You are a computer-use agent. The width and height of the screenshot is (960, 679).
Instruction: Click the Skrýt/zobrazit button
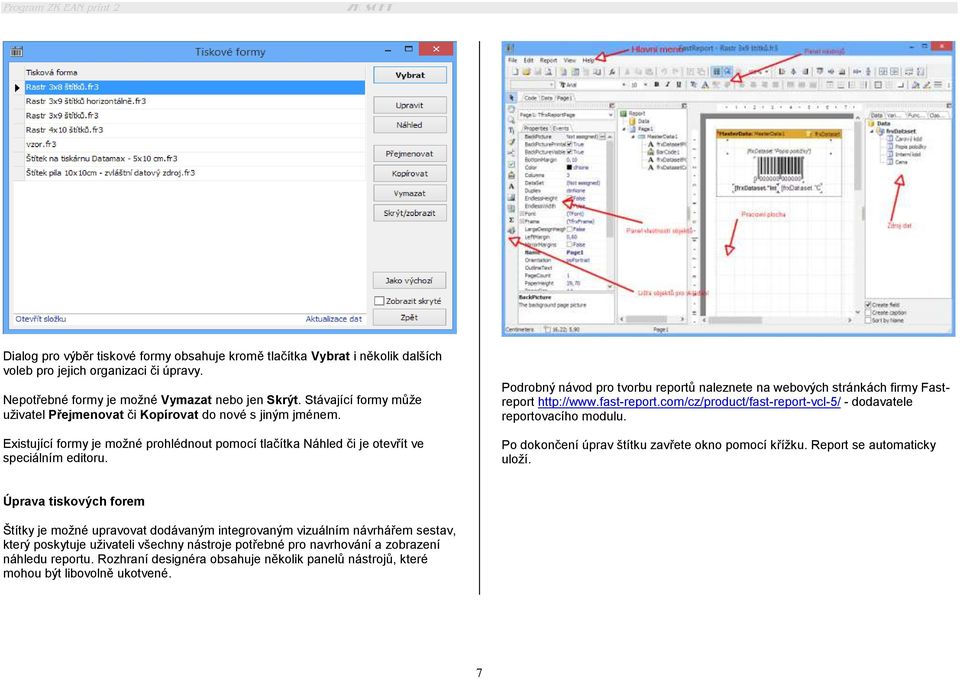click(x=410, y=213)
